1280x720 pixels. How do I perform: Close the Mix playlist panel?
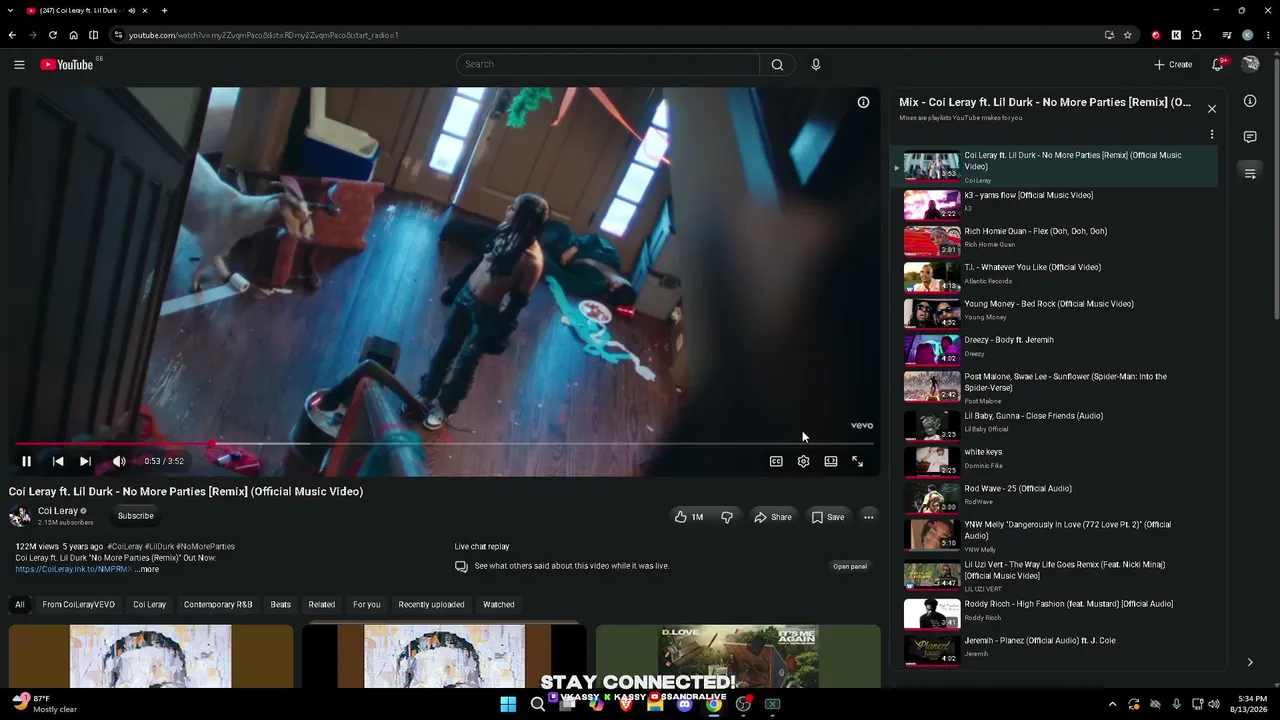[x=1212, y=109]
